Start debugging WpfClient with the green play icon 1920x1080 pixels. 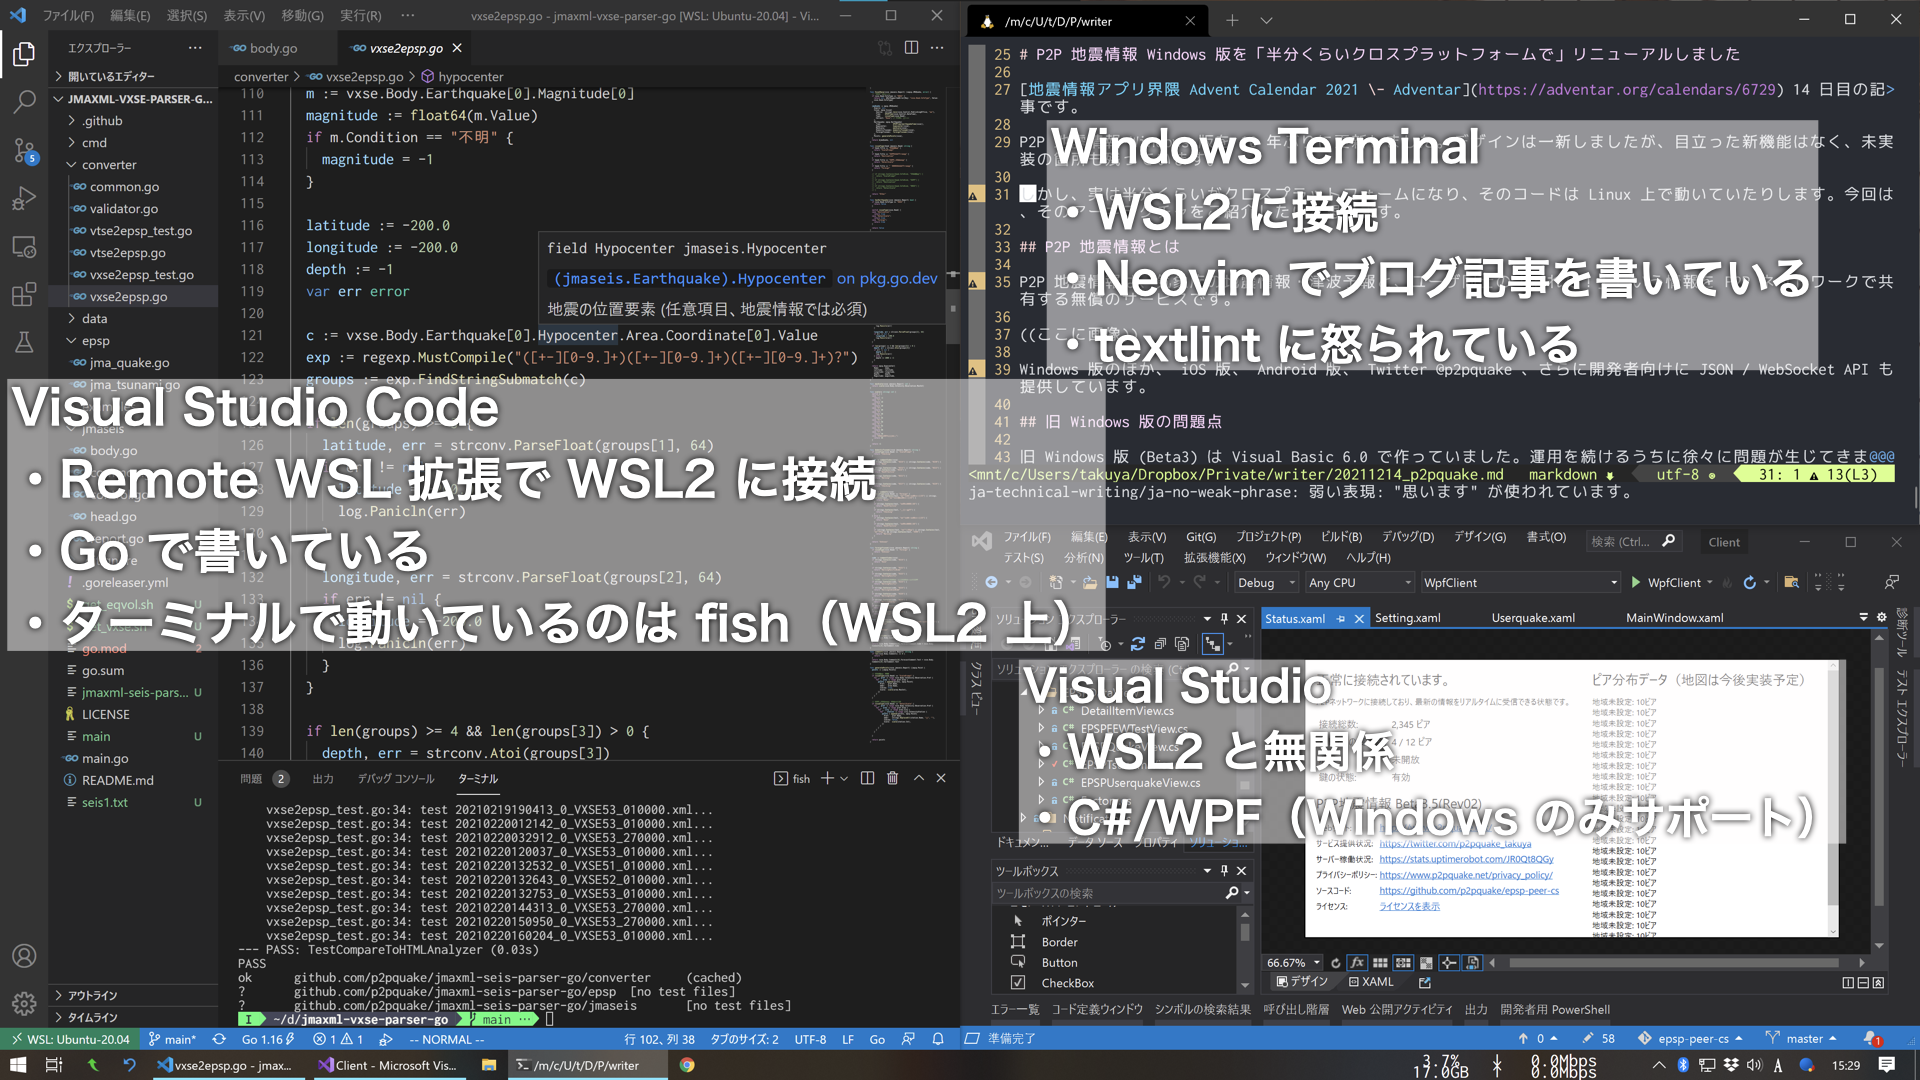(x=1637, y=582)
